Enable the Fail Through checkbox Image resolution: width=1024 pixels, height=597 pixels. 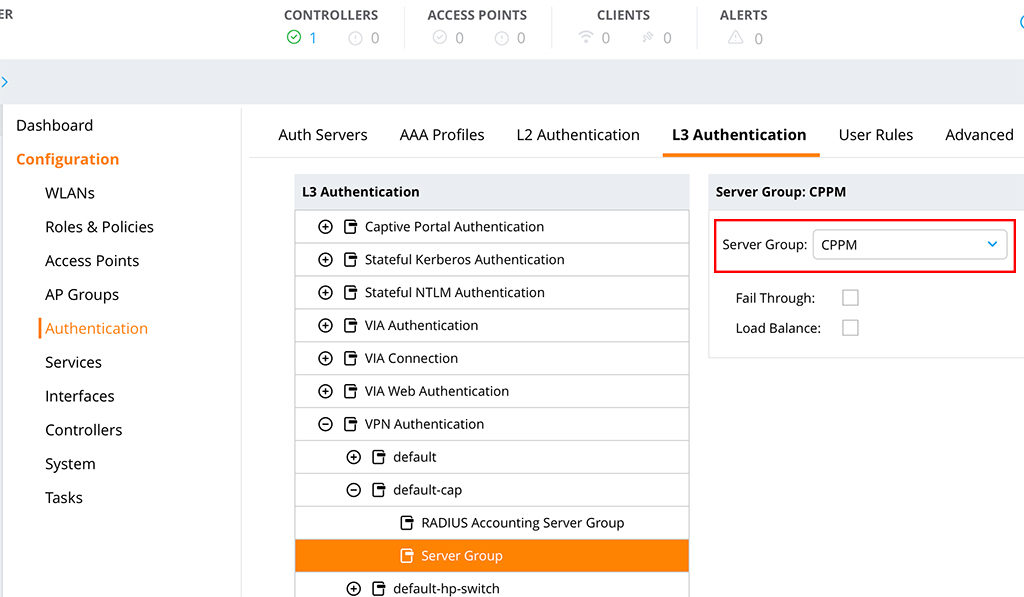[x=850, y=297]
